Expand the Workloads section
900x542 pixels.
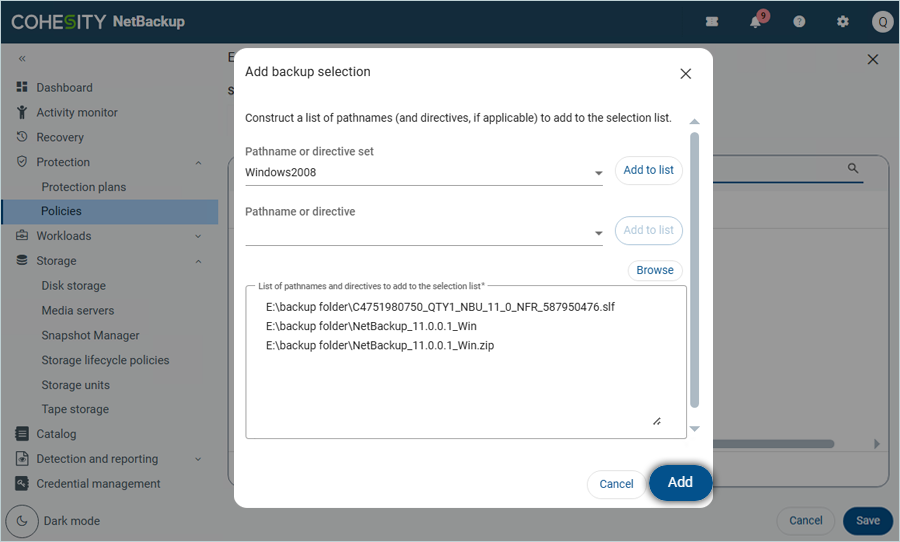[x=198, y=236]
